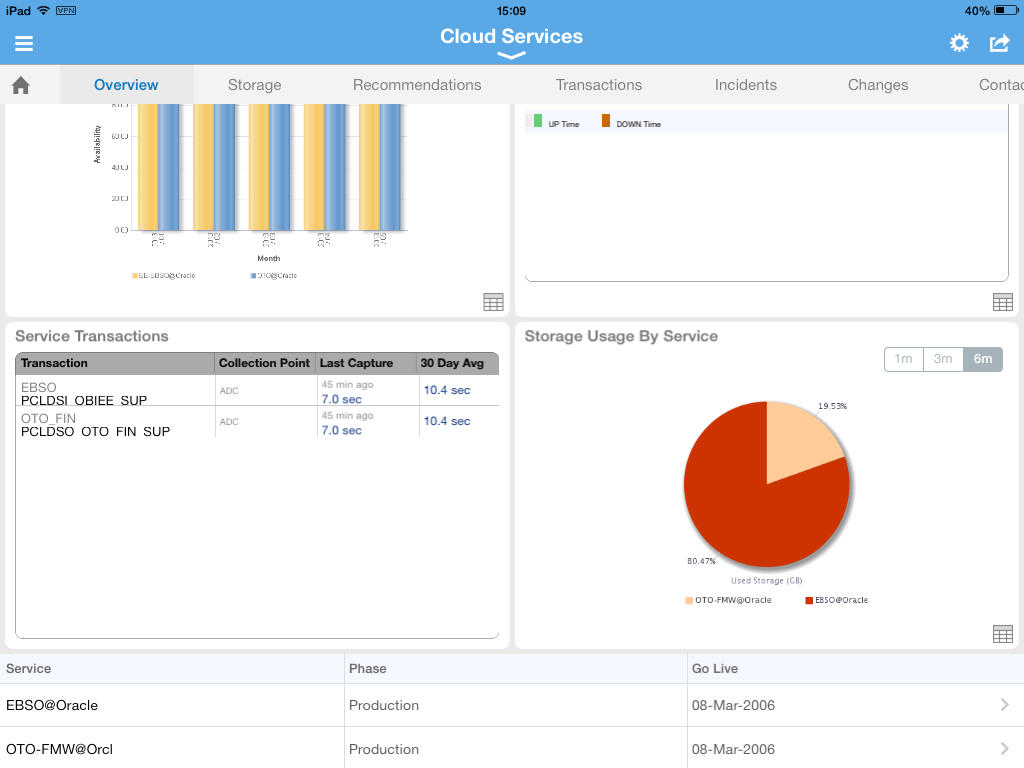Show storage usage data table
Viewport: 1024px width, 768px height.
tap(1002, 633)
